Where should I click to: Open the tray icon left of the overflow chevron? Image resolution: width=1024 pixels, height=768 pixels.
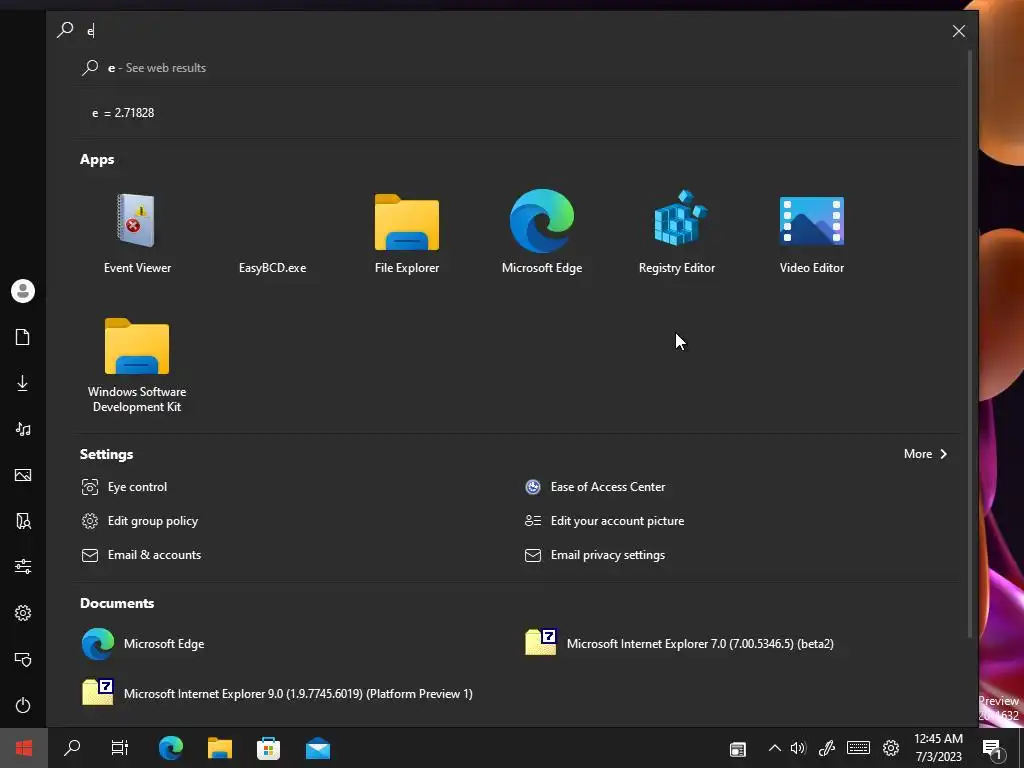click(x=738, y=749)
